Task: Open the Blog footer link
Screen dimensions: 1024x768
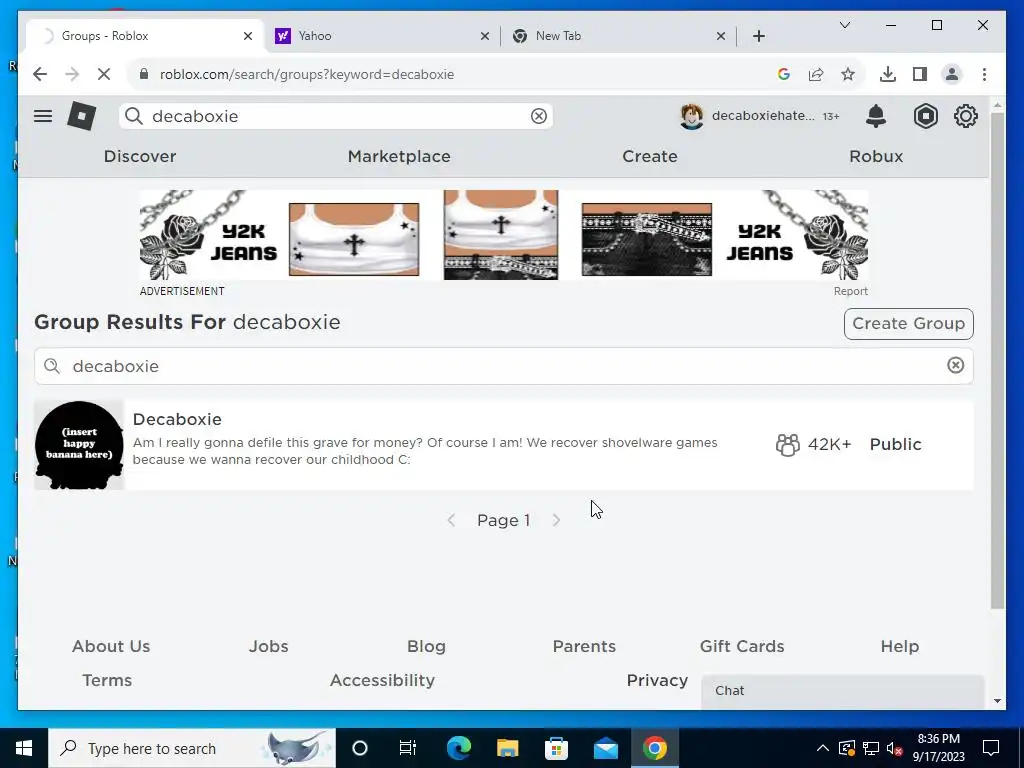Action: [x=426, y=646]
